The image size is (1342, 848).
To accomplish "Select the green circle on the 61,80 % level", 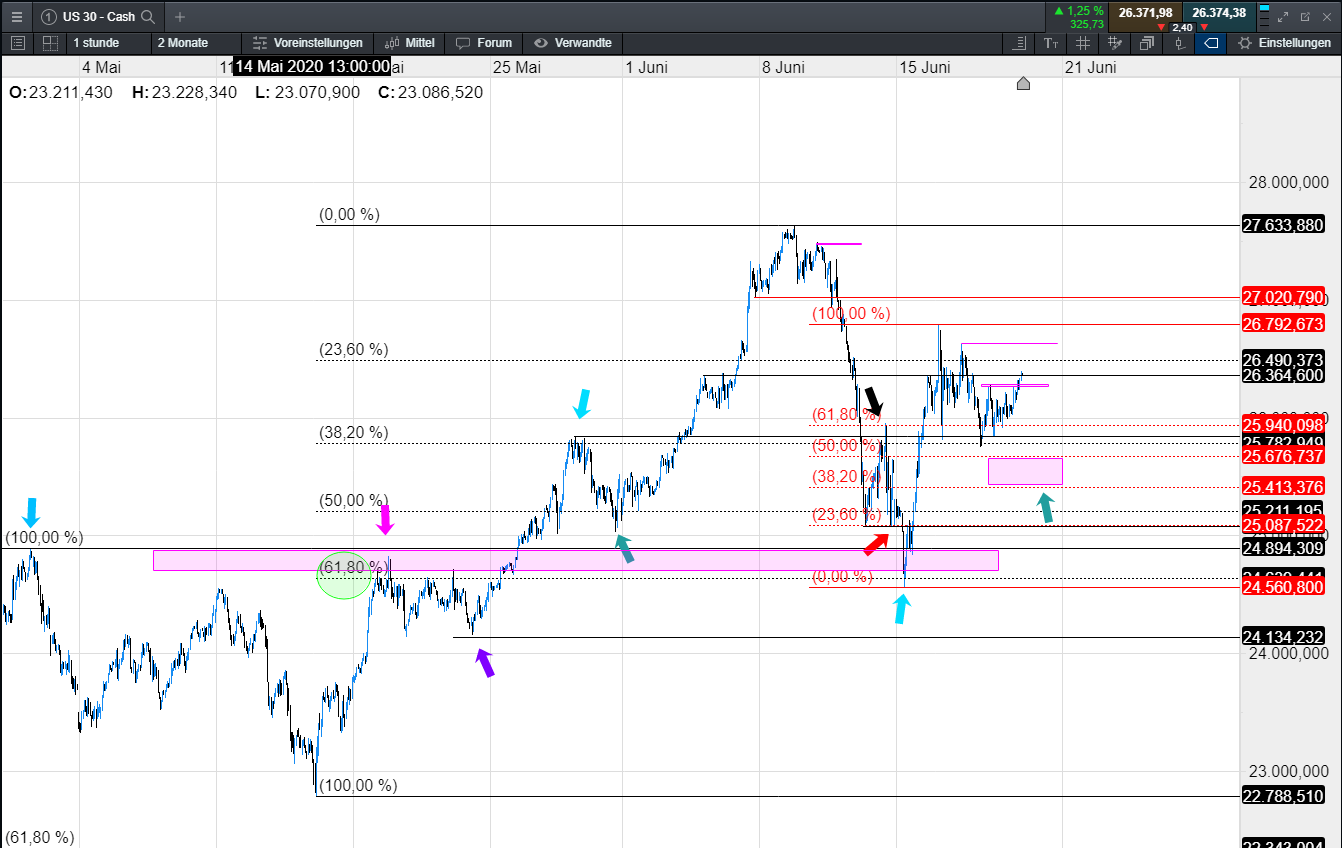I will (x=343, y=575).
